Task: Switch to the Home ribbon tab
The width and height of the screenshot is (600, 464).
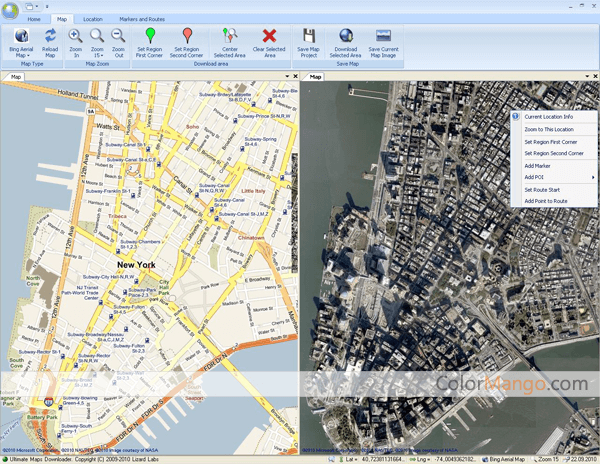Action: coord(34,19)
